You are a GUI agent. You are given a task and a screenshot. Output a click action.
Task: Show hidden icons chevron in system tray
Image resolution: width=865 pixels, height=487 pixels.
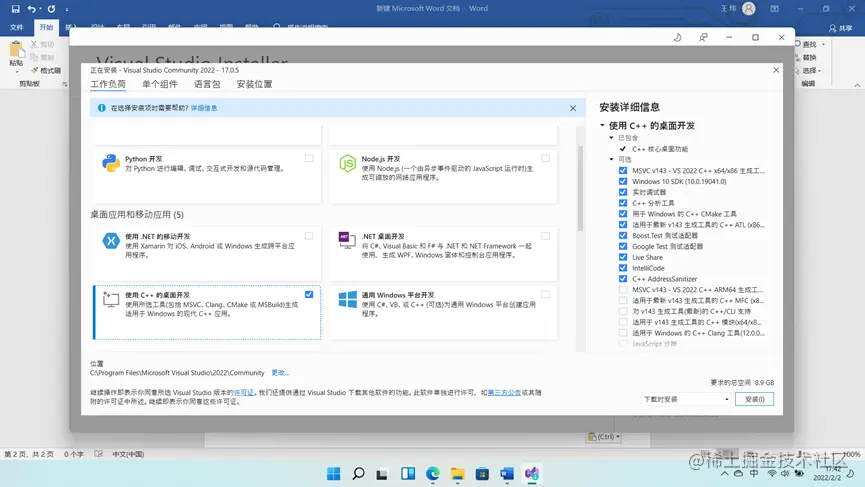click(x=724, y=474)
